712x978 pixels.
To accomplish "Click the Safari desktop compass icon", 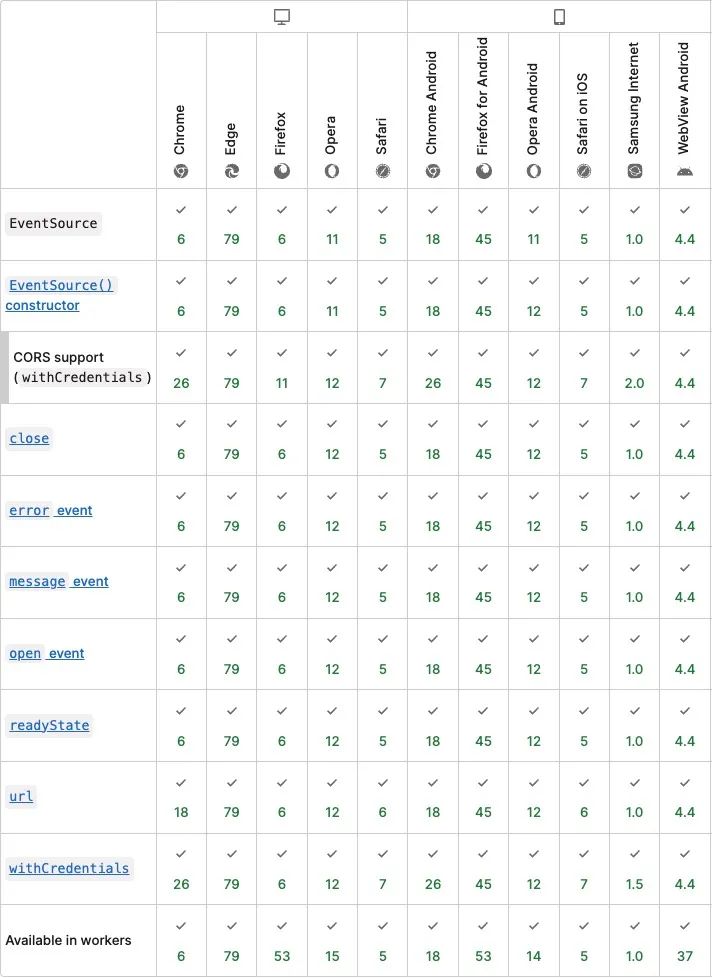I will pyautogui.click(x=383, y=171).
